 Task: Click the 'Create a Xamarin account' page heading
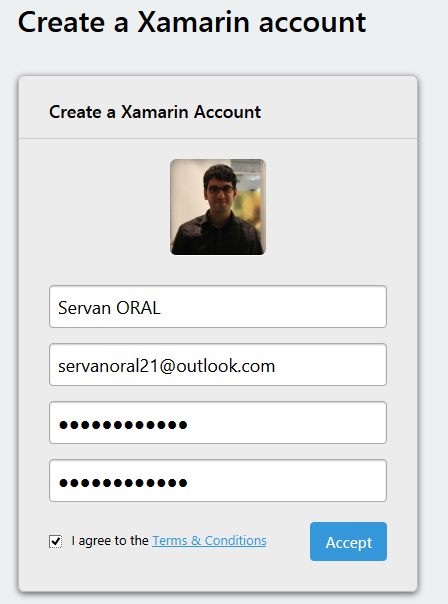click(x=192, y=22)
